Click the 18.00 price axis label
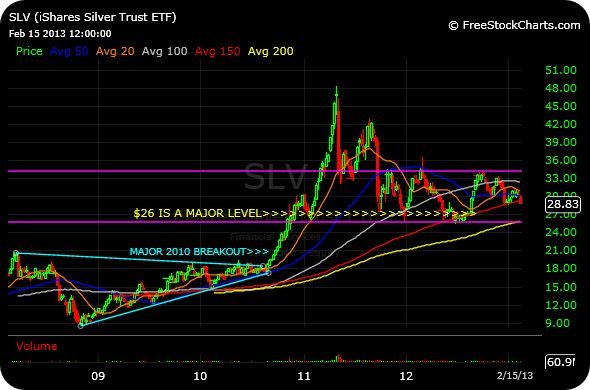590x390 pixels. click(x=561, y=268)
